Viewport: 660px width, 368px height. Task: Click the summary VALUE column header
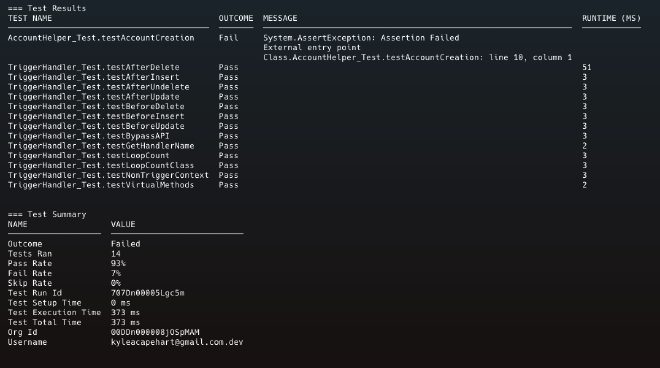click(x=123, y=224)
